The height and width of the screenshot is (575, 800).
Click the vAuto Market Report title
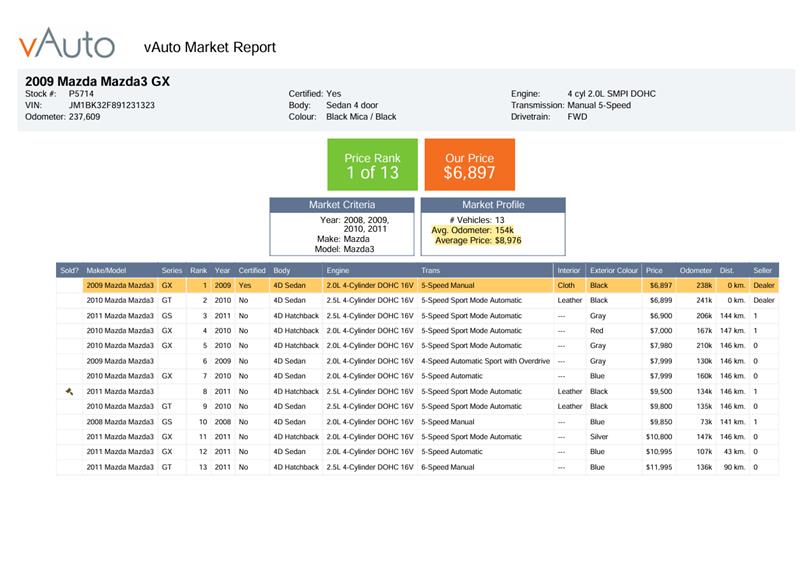coord(210,47)
